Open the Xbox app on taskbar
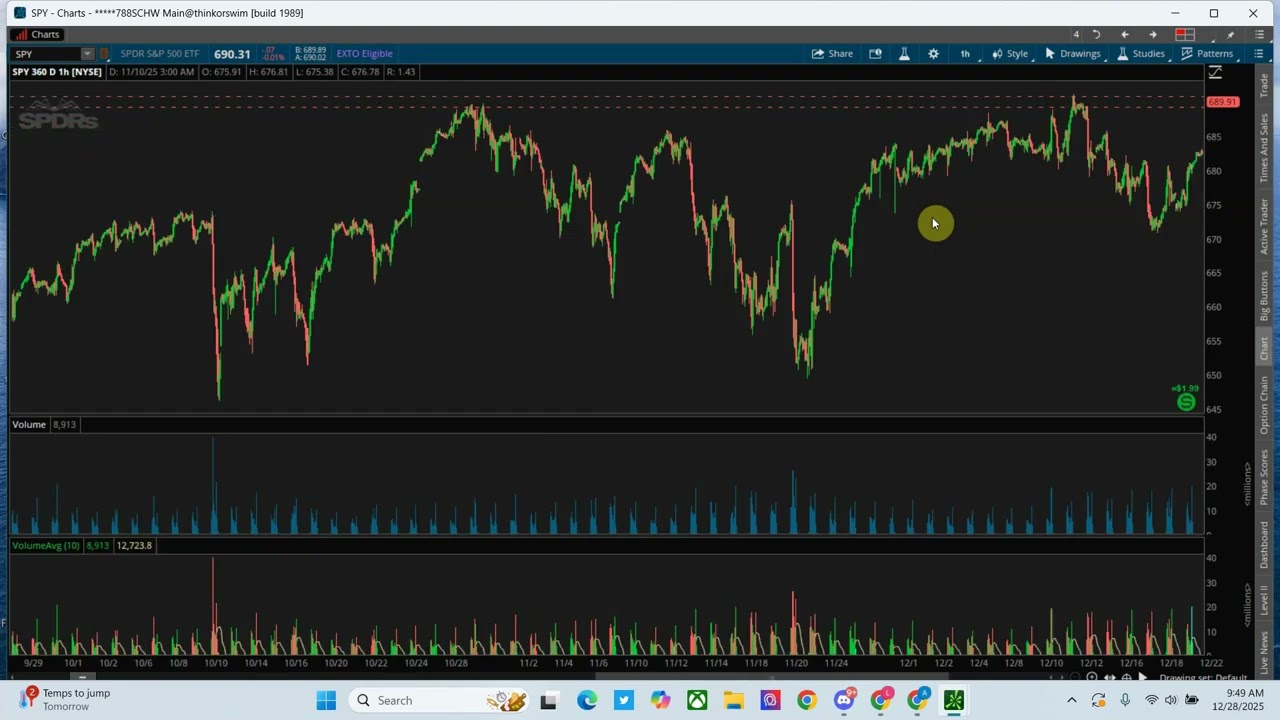 pos(697,701)
